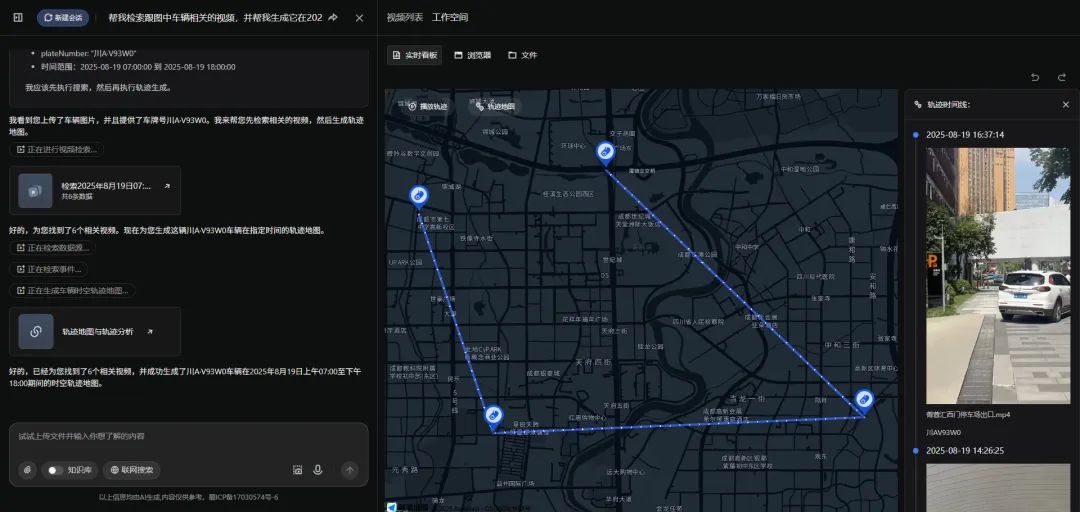Click the link icon on trajectory card

pyautogui.click(x=36, y=331)
